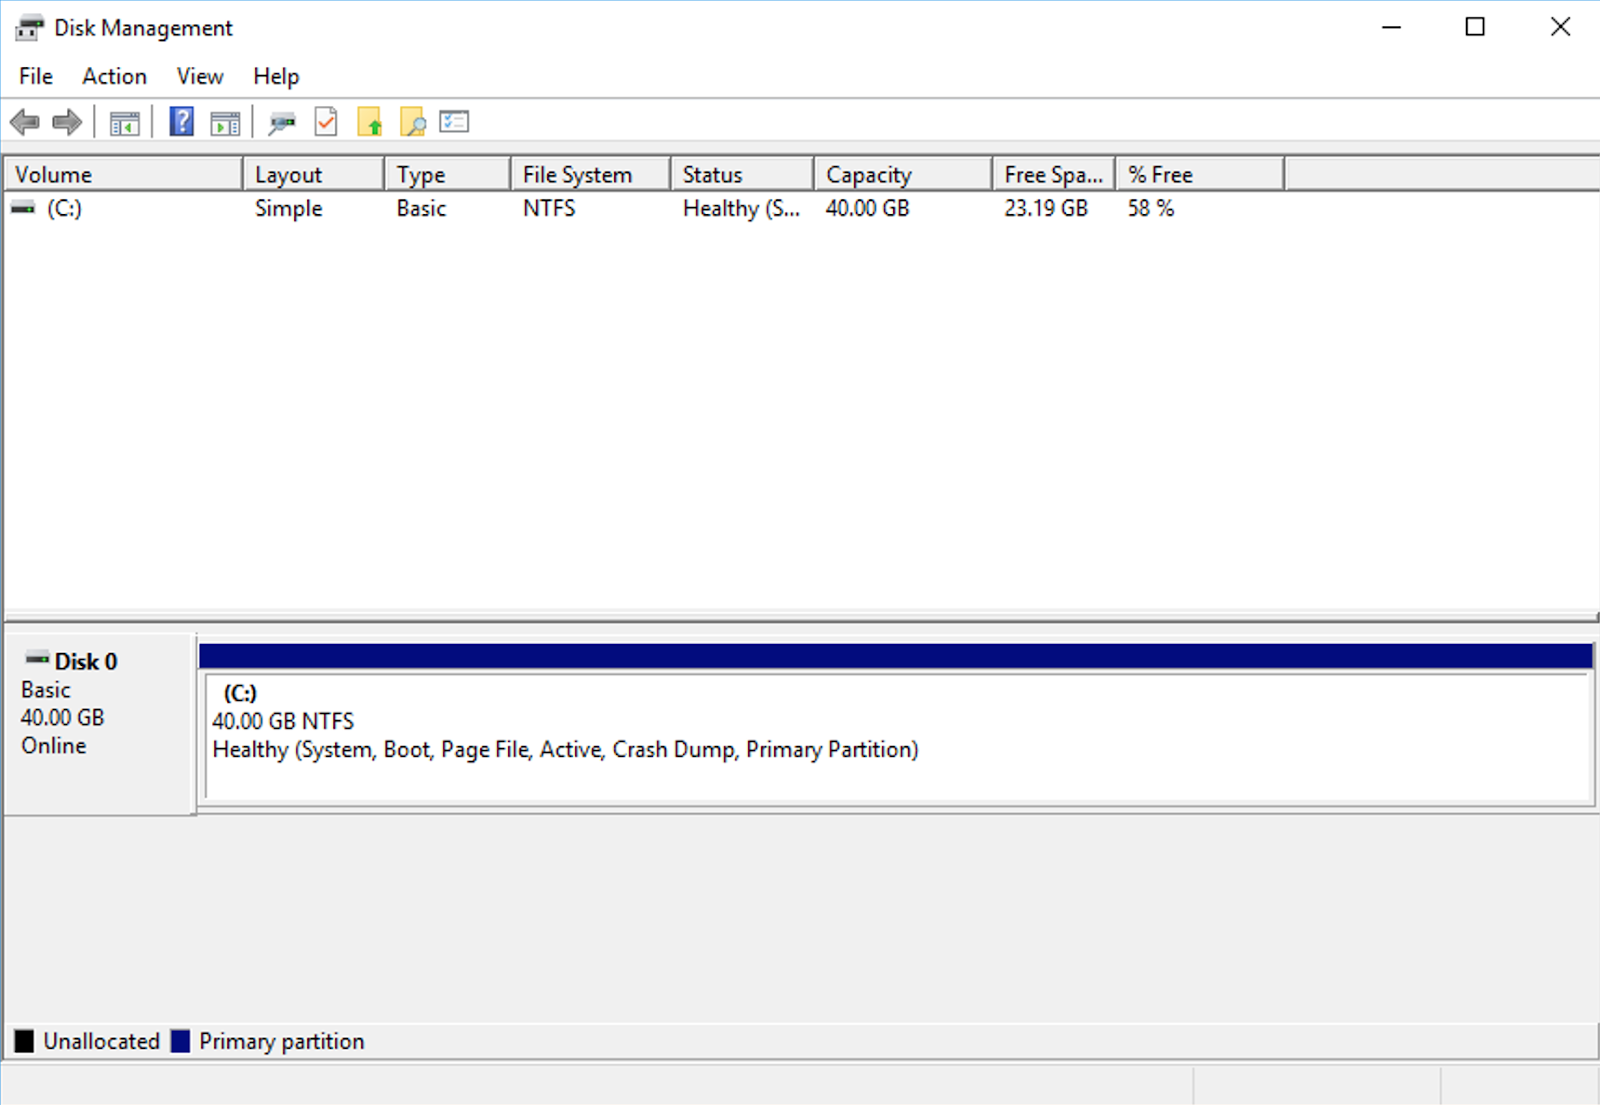Sort the list by the Volume column header
This screenshot has width=1600, height=1105.
click(x=123, y=174)
